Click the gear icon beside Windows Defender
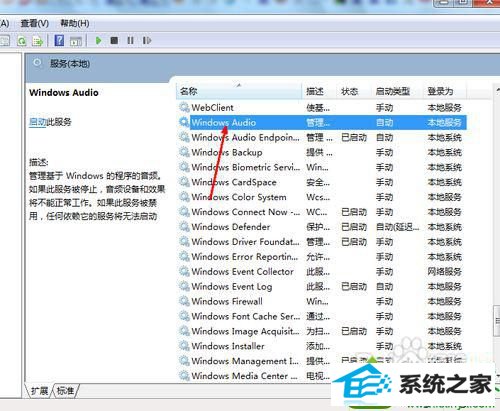 pyautogui.click(x=184, y=227)
